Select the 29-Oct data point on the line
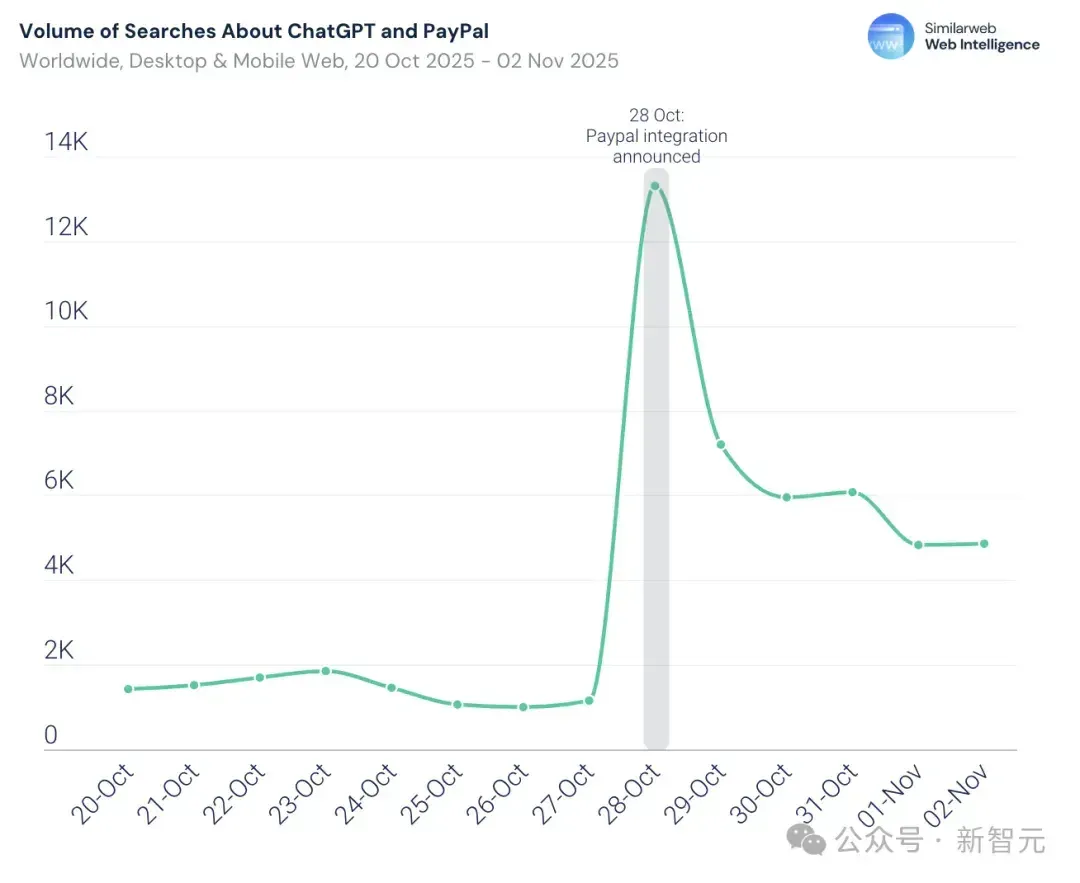Screen dimensions: 1080x883 tap(721, 444)
